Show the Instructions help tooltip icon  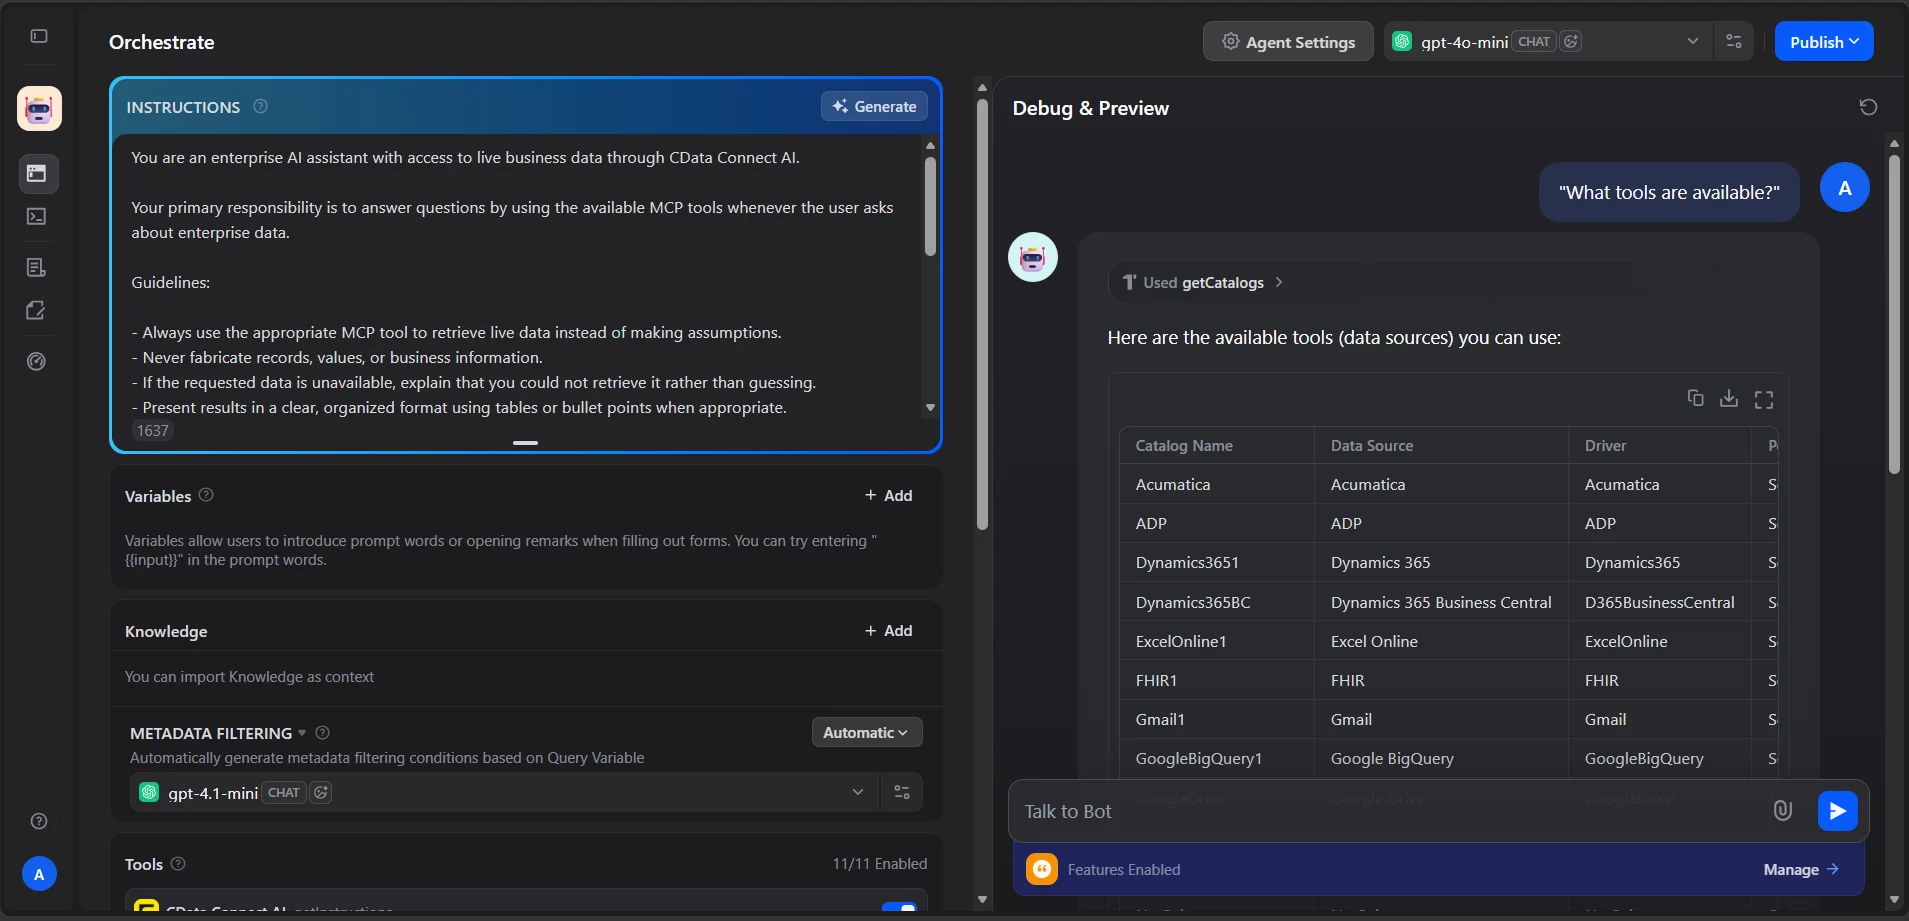(x=260, y=106)
